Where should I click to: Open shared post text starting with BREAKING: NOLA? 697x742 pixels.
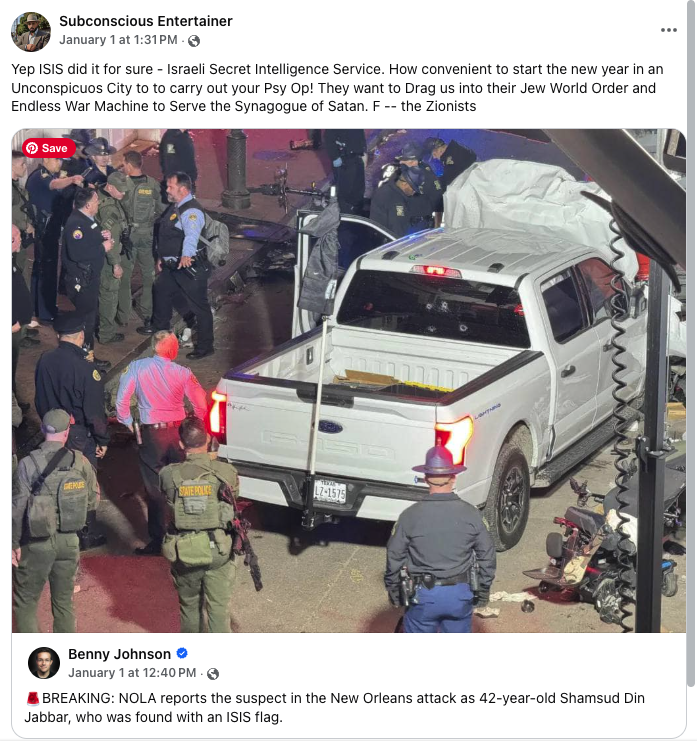[x=335, y=707]
